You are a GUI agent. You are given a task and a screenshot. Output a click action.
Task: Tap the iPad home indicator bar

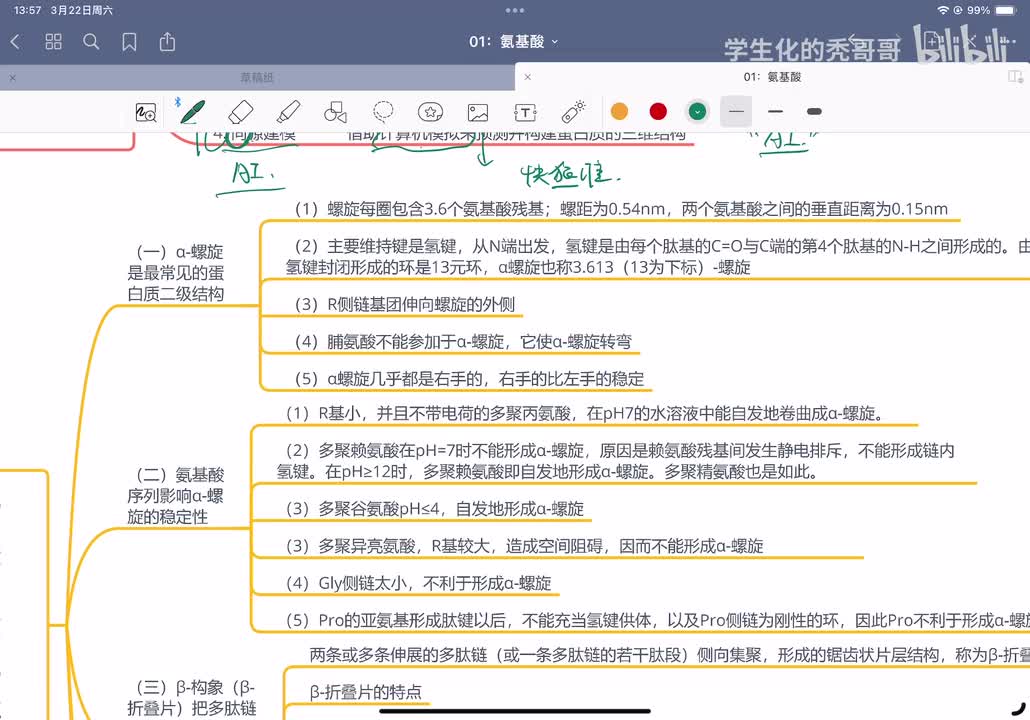(515, 711)
